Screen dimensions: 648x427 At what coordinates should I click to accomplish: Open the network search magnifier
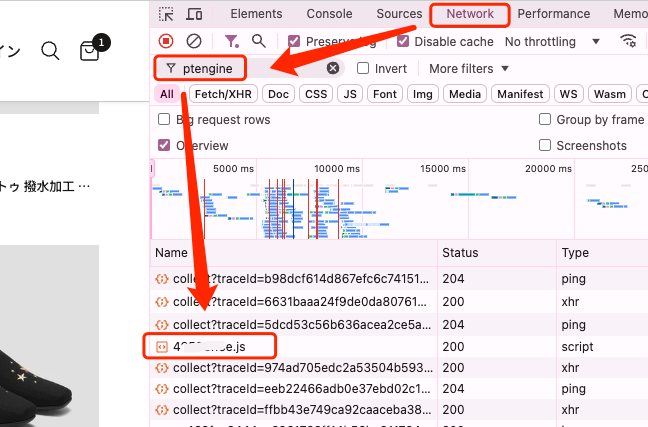[x=259, y=41]
